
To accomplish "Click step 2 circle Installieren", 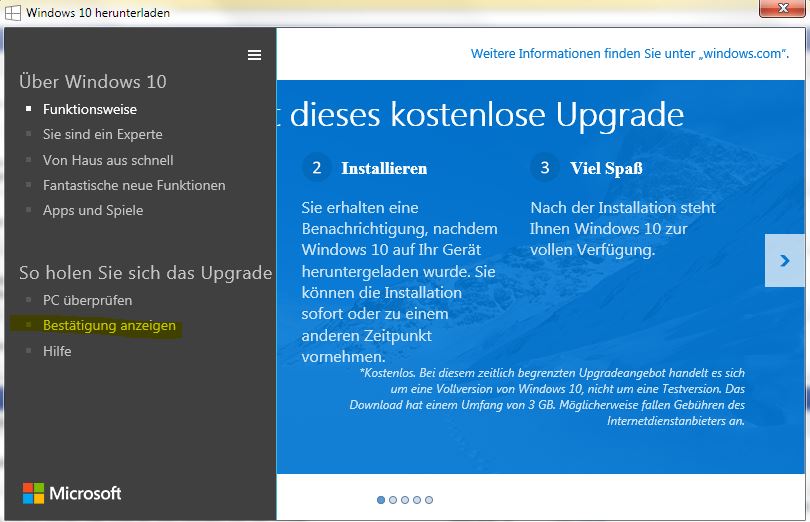I will pyautogui.click(x=317, y=167).
